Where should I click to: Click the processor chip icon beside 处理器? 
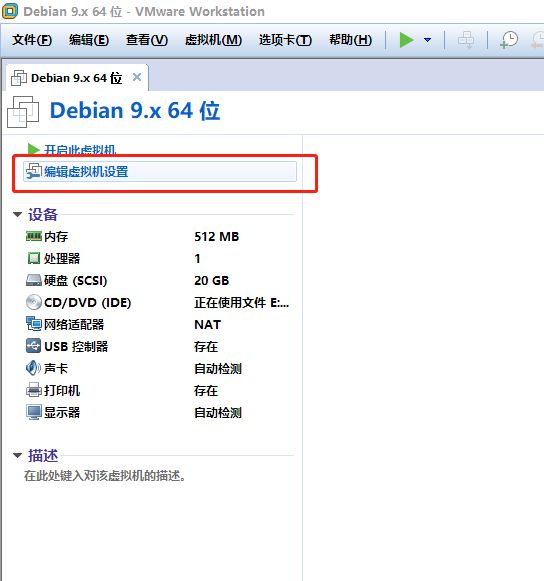34,258
